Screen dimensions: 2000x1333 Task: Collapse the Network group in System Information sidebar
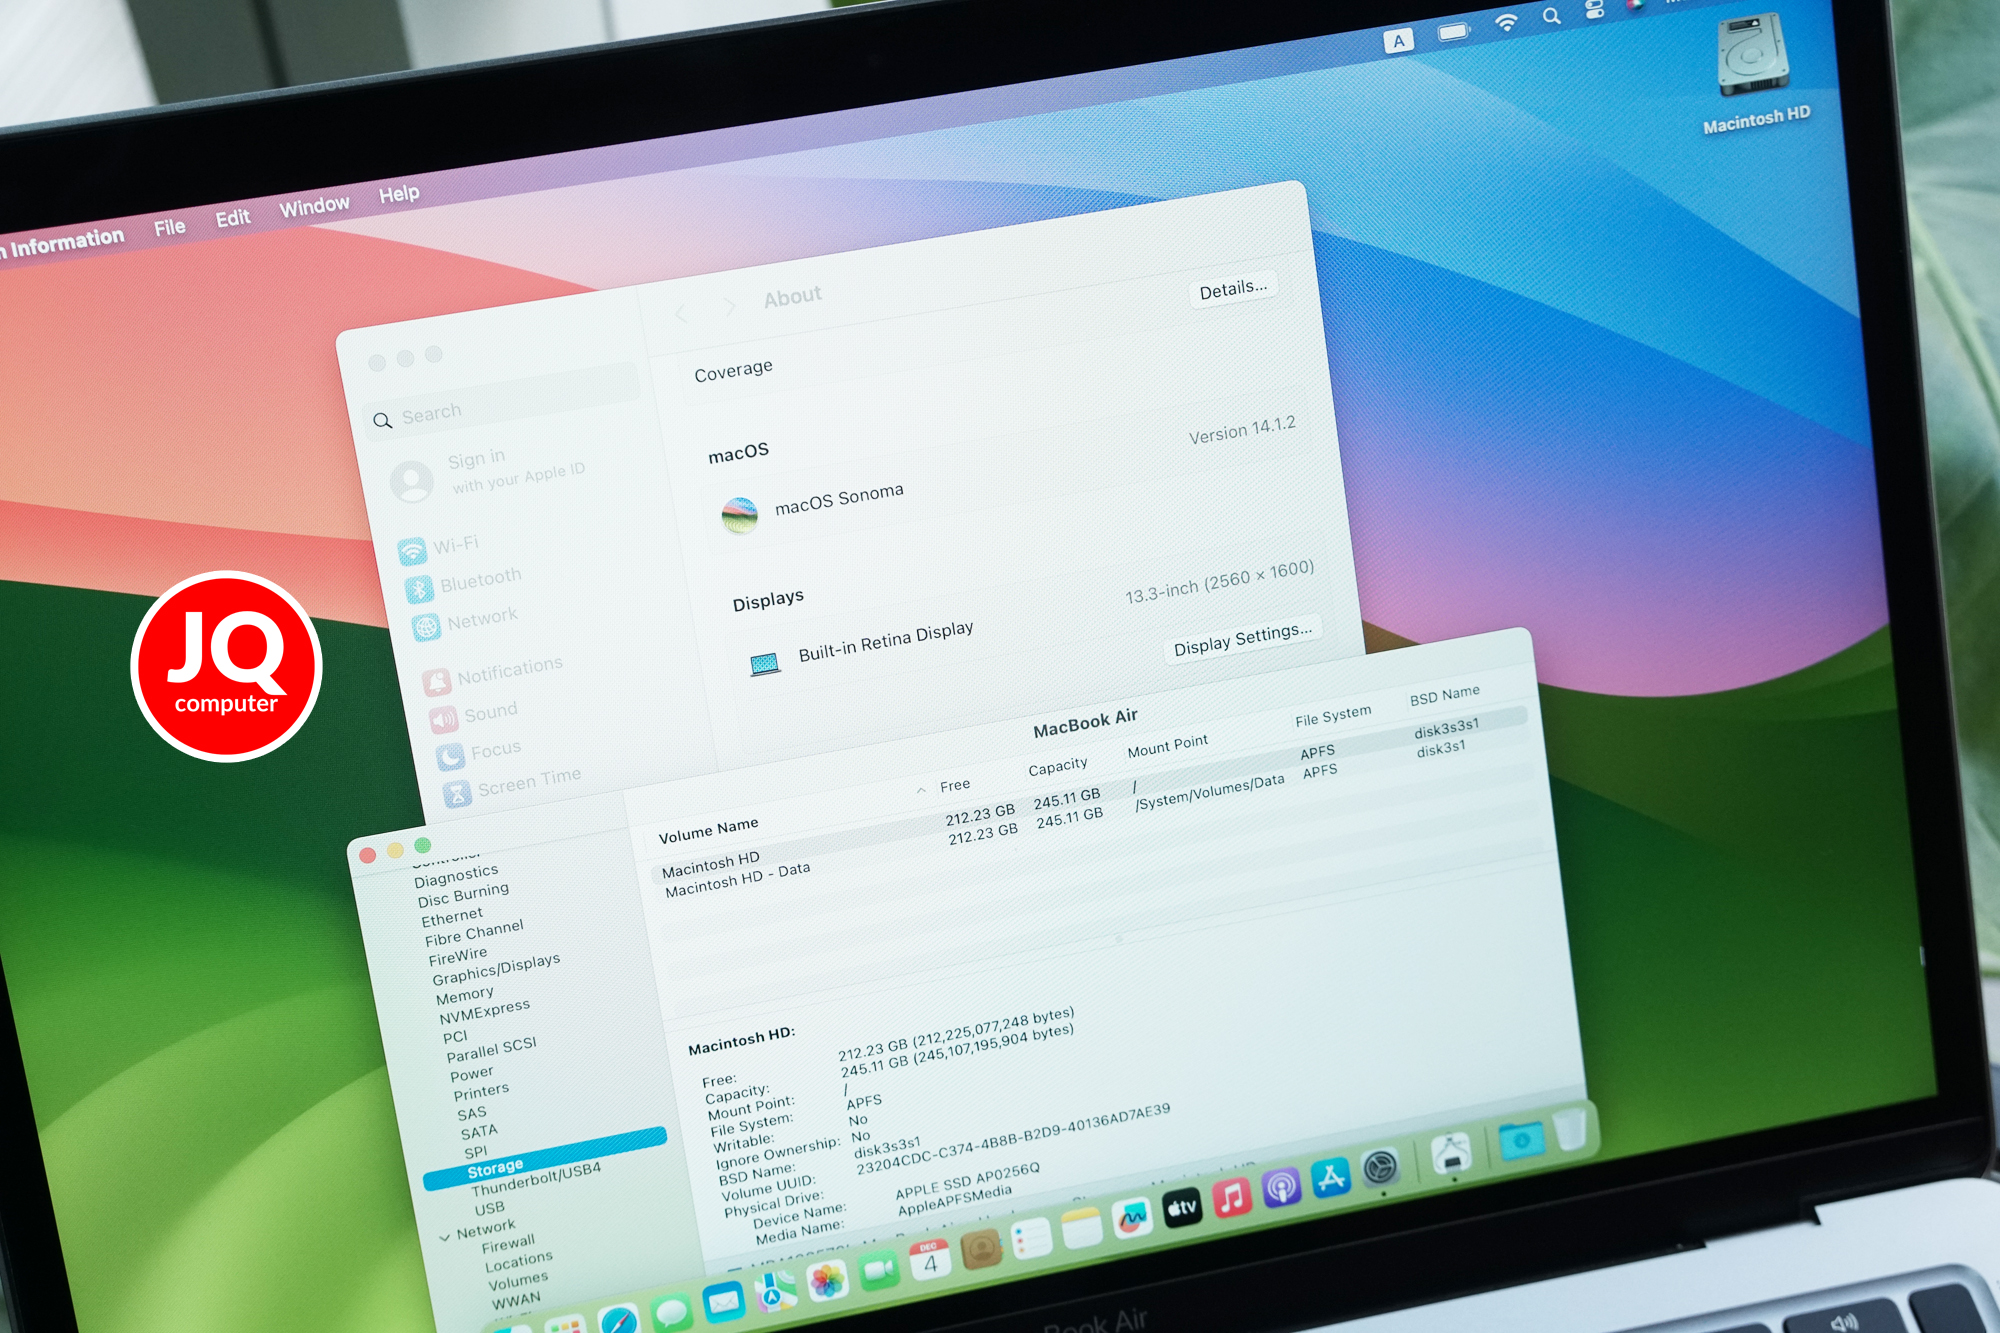pos(444,1238)
